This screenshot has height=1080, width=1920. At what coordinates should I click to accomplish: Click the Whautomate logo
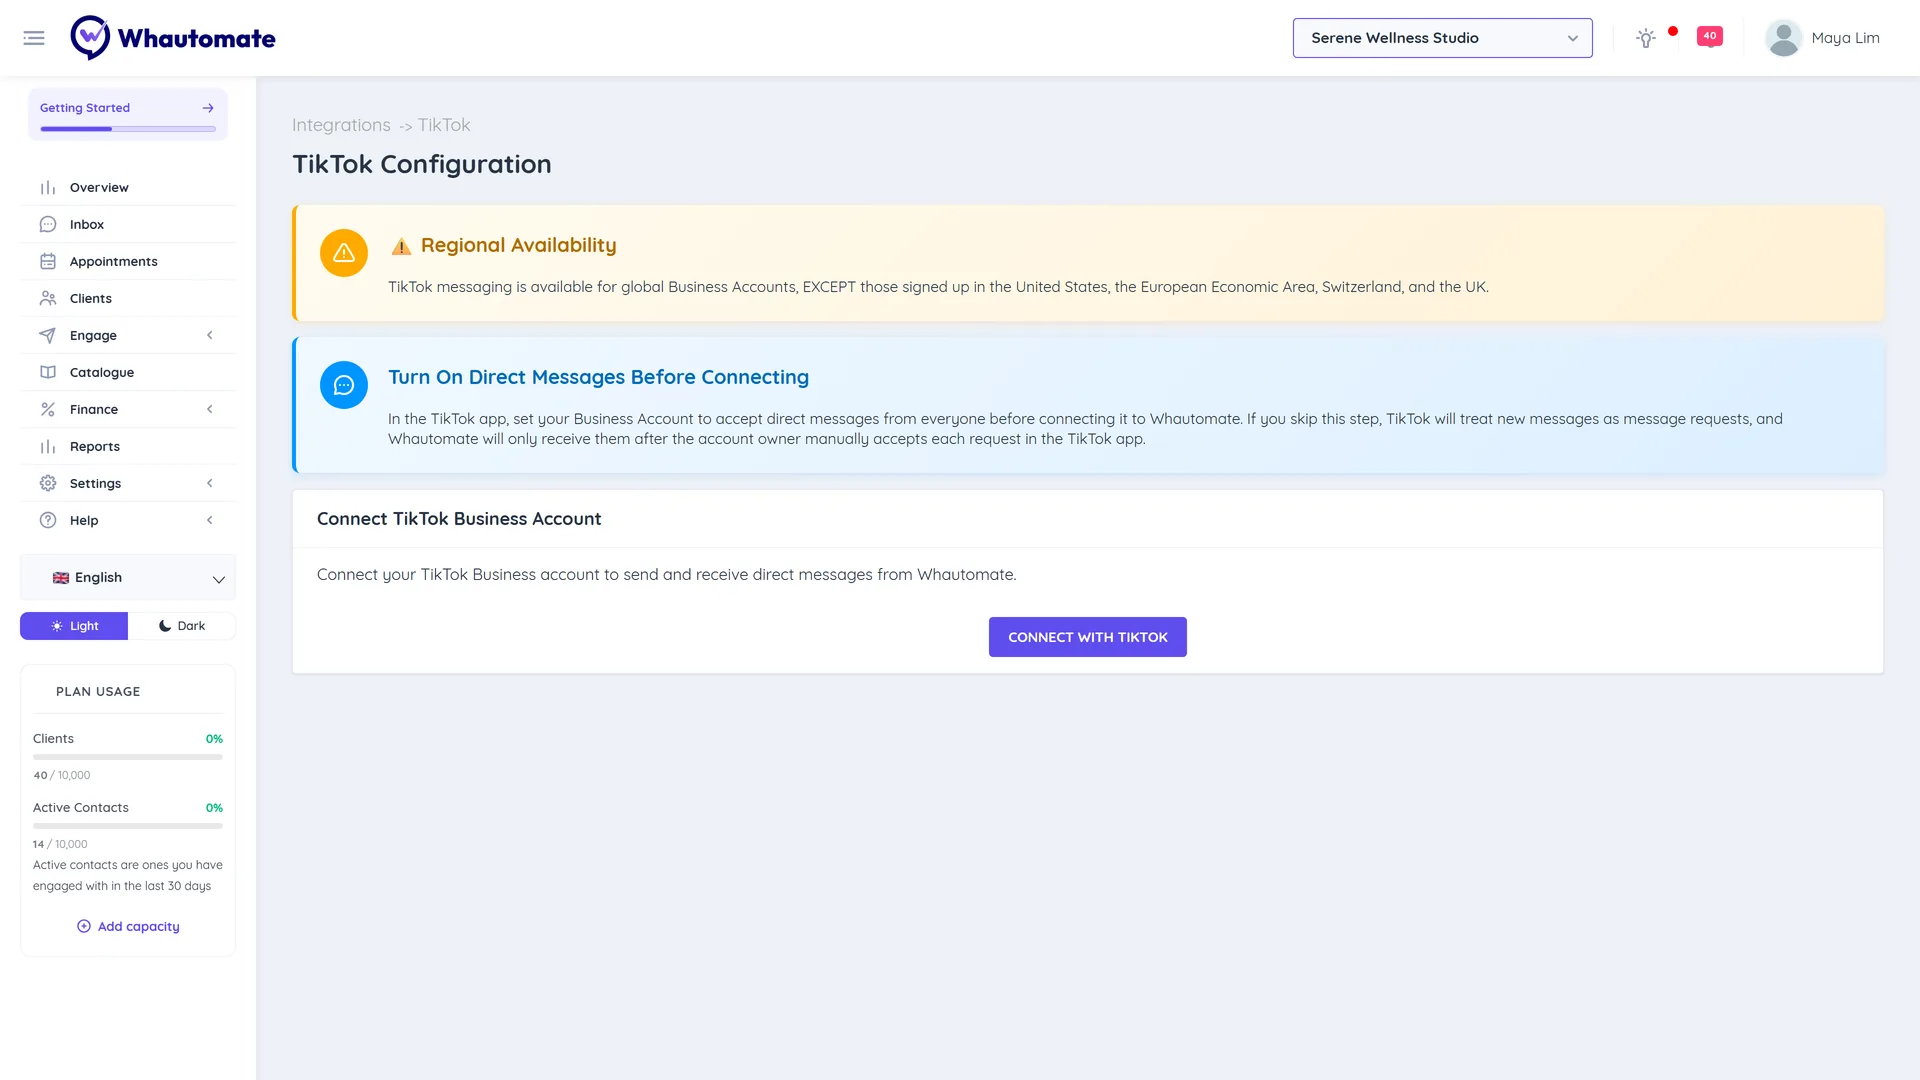173,38
